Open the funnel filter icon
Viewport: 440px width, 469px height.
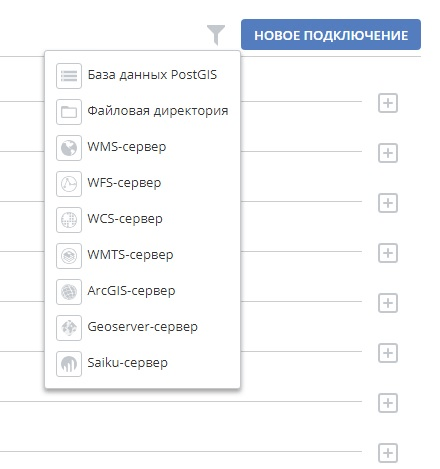(216, 34)
